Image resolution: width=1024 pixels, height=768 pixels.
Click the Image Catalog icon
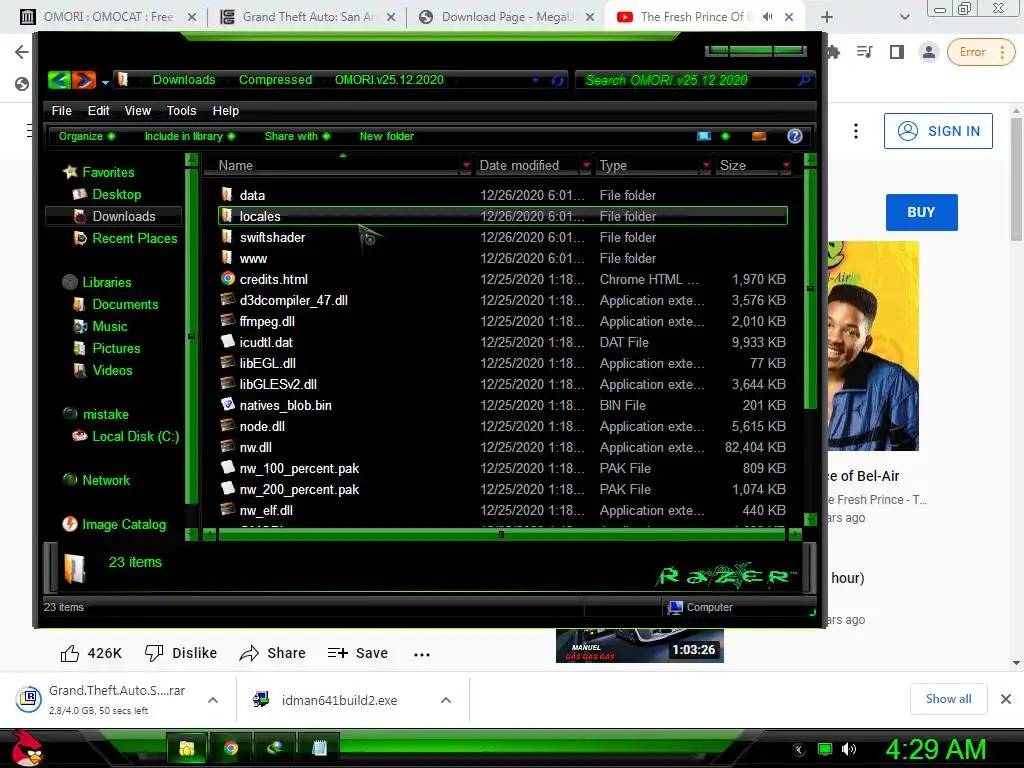click(x=70, y=524)
